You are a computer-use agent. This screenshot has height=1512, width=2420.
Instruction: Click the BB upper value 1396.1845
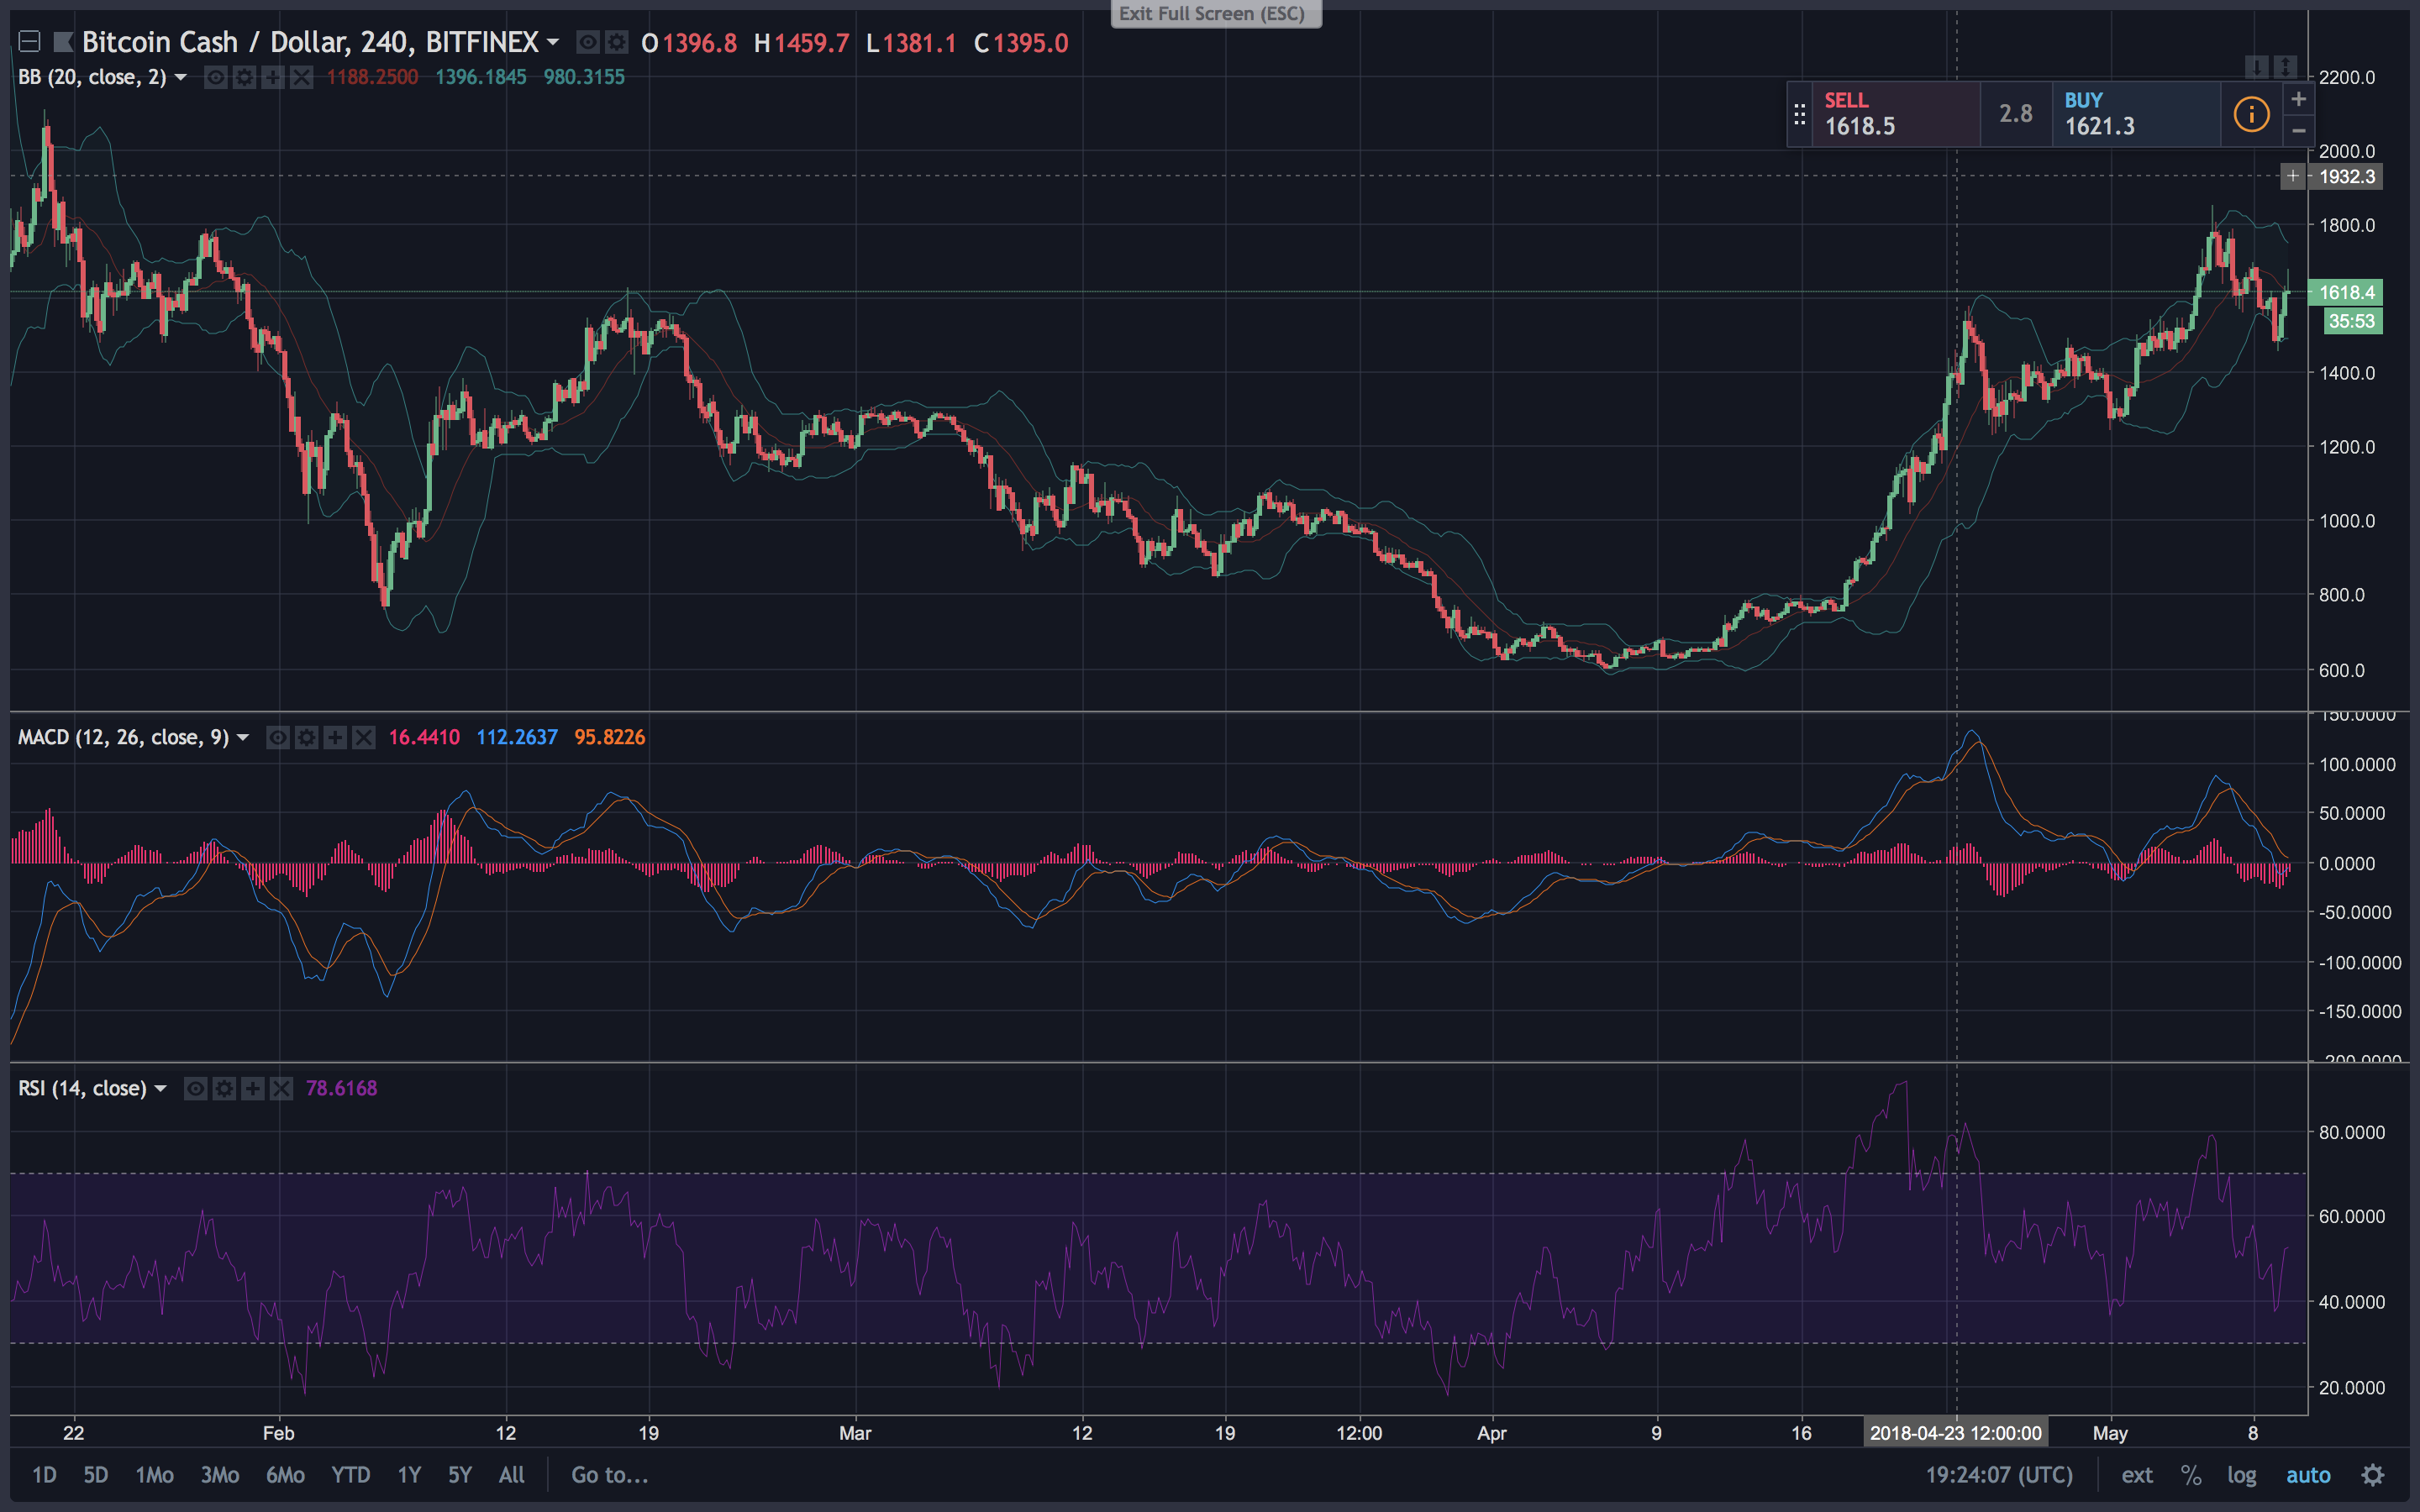pos(480,77)
